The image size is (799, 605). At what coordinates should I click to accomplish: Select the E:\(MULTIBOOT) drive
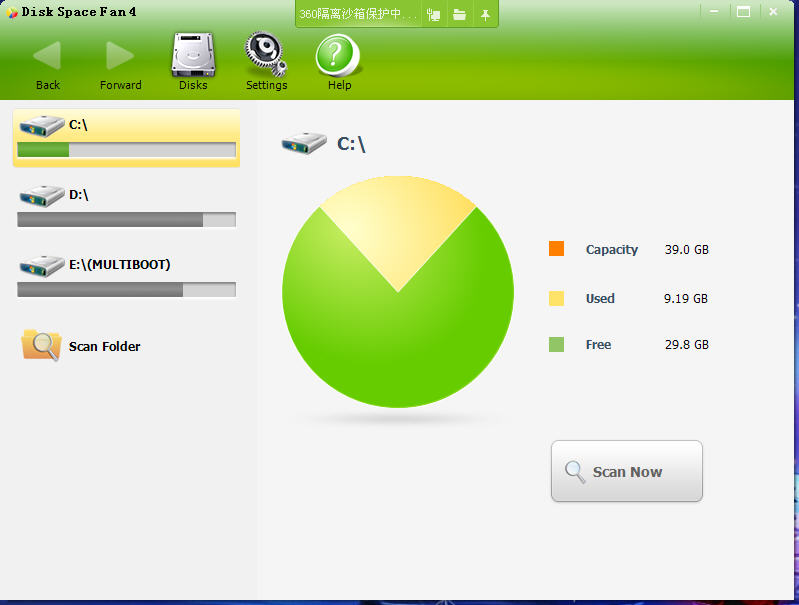click(126, 277)
